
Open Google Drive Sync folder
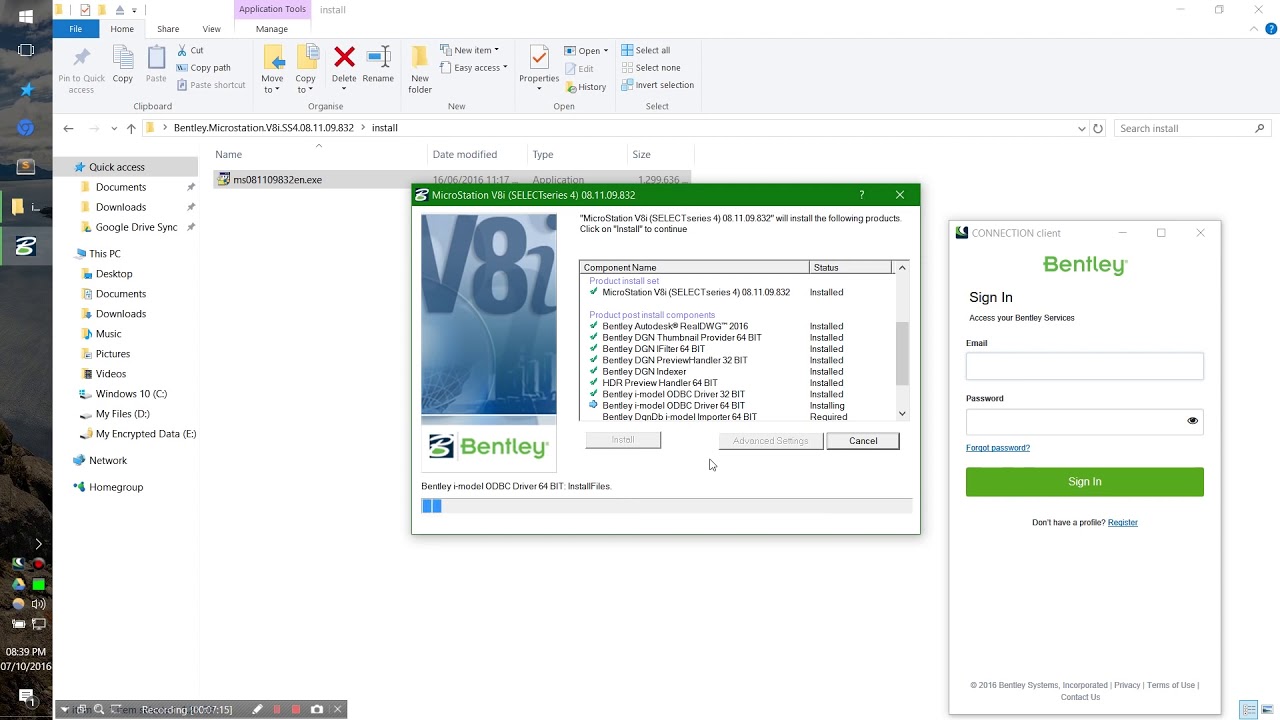tap(136, 227)
